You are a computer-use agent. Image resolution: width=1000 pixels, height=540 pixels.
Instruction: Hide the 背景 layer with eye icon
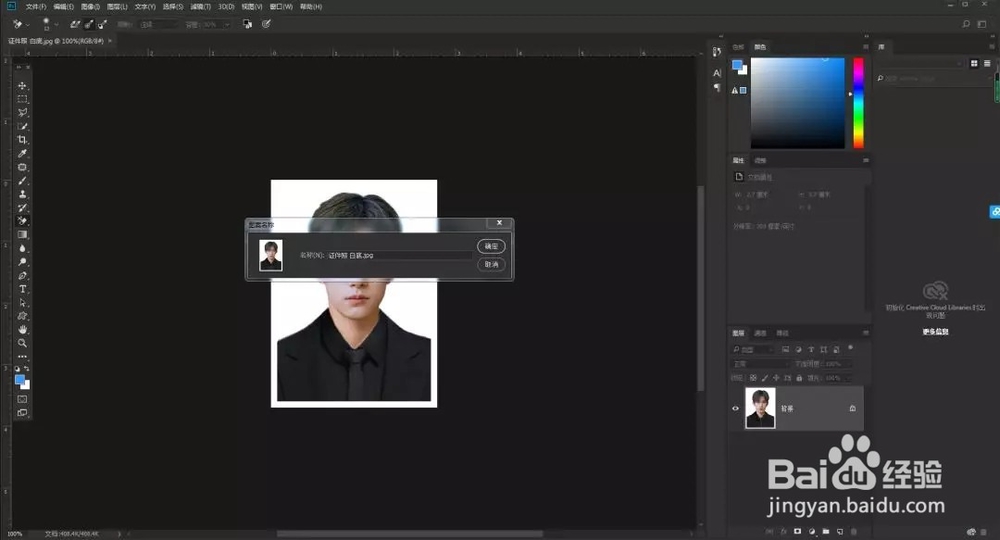736,408
